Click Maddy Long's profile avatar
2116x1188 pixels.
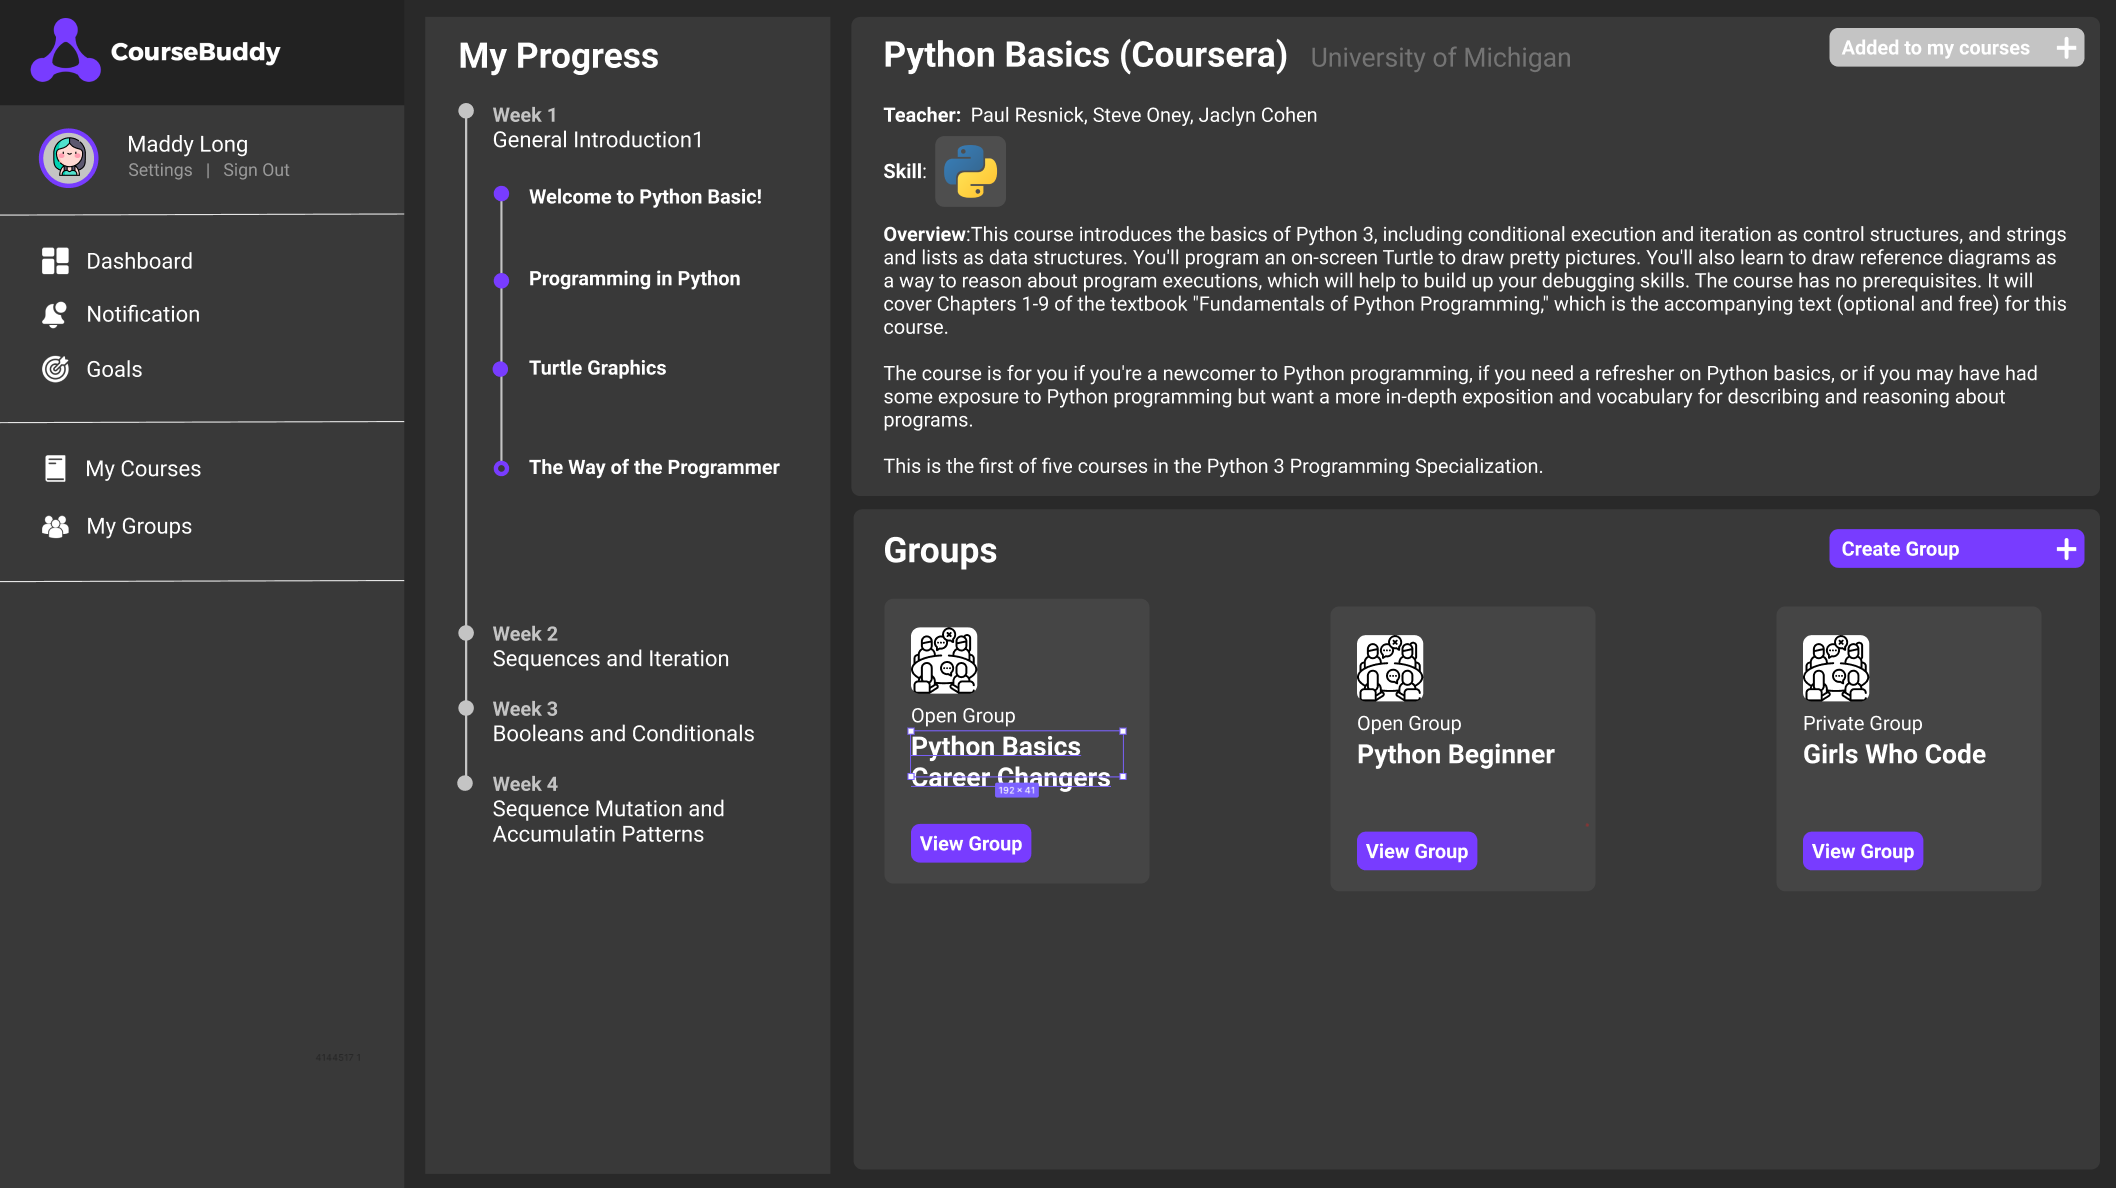(x=68, y=157)
